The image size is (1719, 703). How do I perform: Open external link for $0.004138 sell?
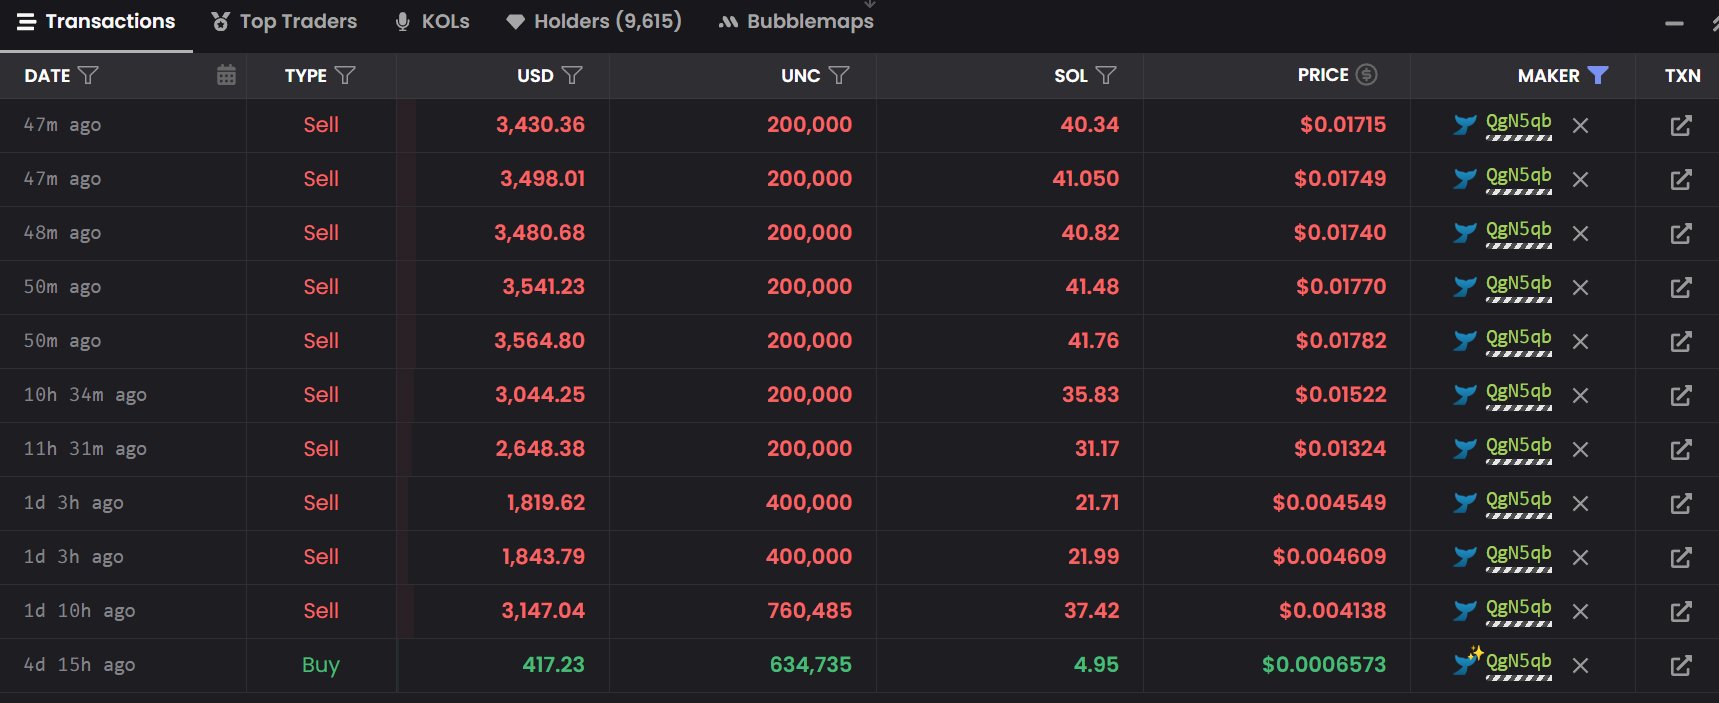(1680, 612)
